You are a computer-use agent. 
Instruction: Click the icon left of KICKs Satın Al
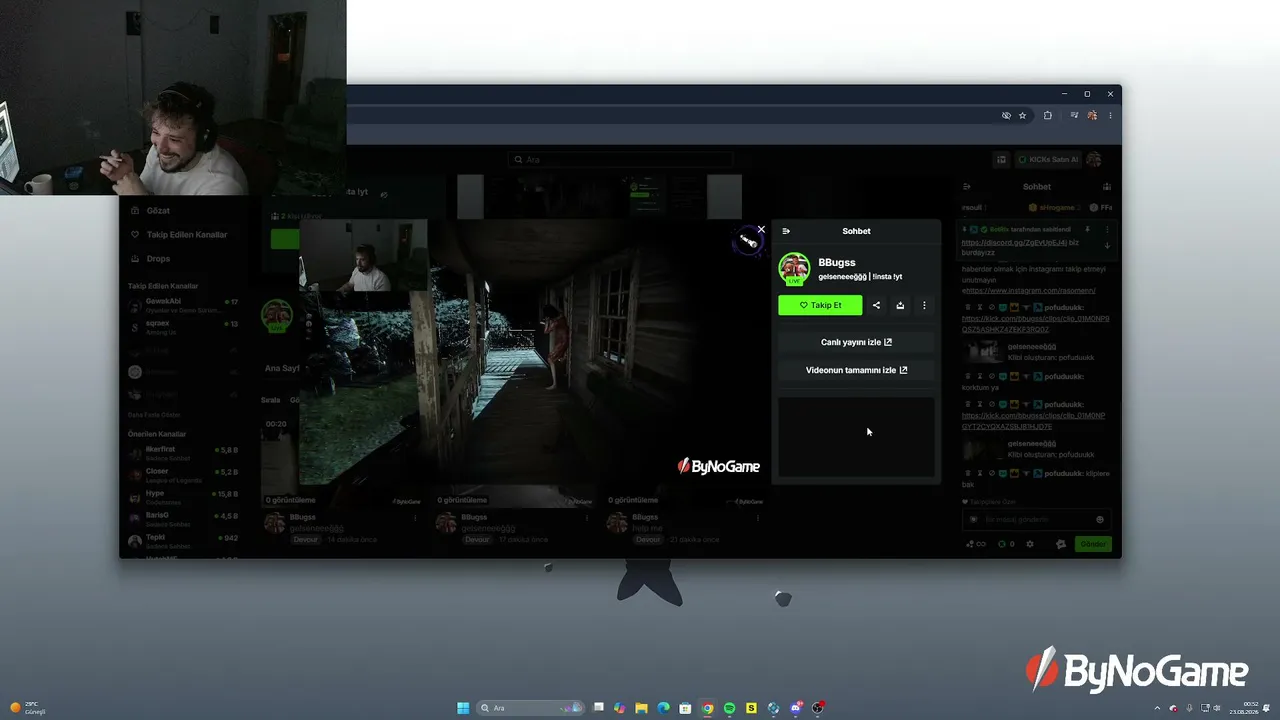(1002, 160)
